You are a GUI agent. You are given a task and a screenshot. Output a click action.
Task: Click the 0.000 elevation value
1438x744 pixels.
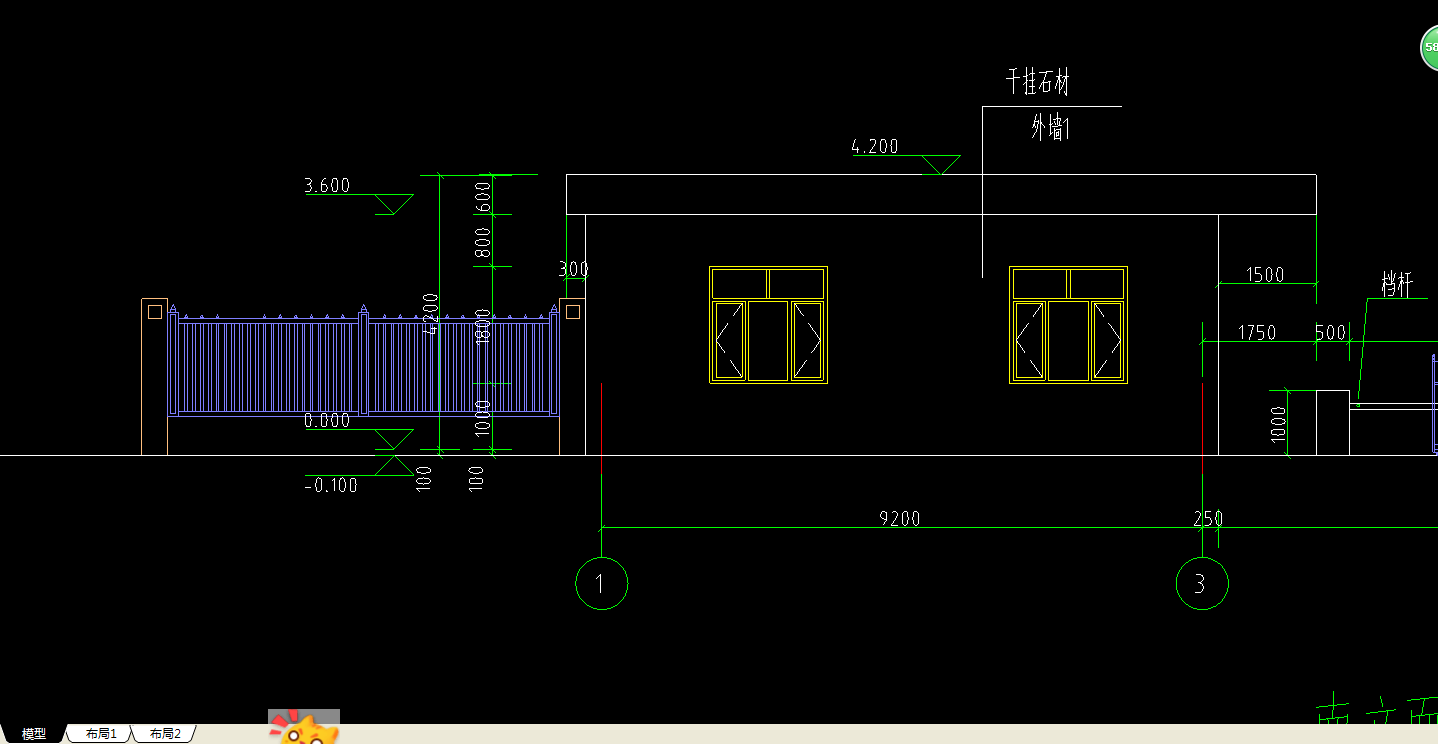(x=327, y=421)
